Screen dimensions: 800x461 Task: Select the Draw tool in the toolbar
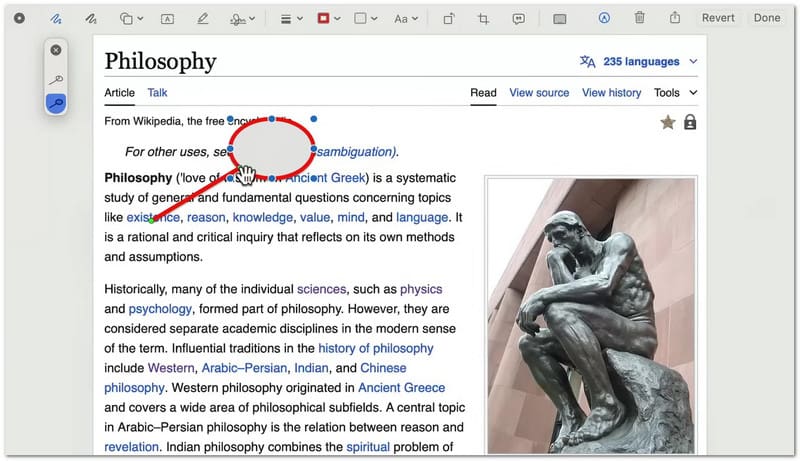coord(91,19)
